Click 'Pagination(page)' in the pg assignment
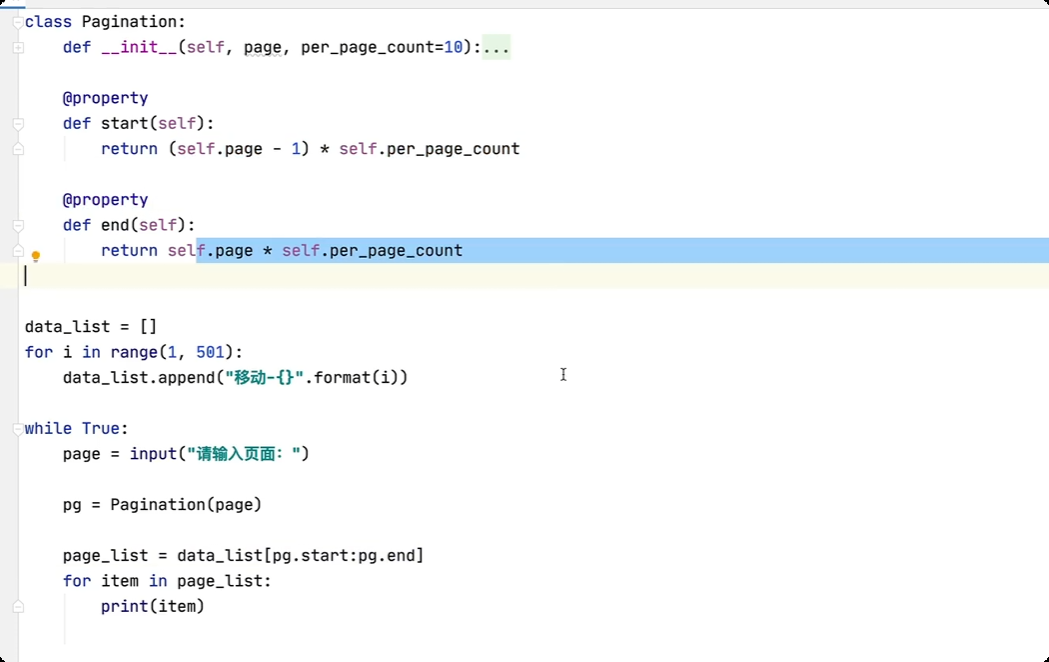The height and width of the screenshot is (662, 1049). pos(186,505)
